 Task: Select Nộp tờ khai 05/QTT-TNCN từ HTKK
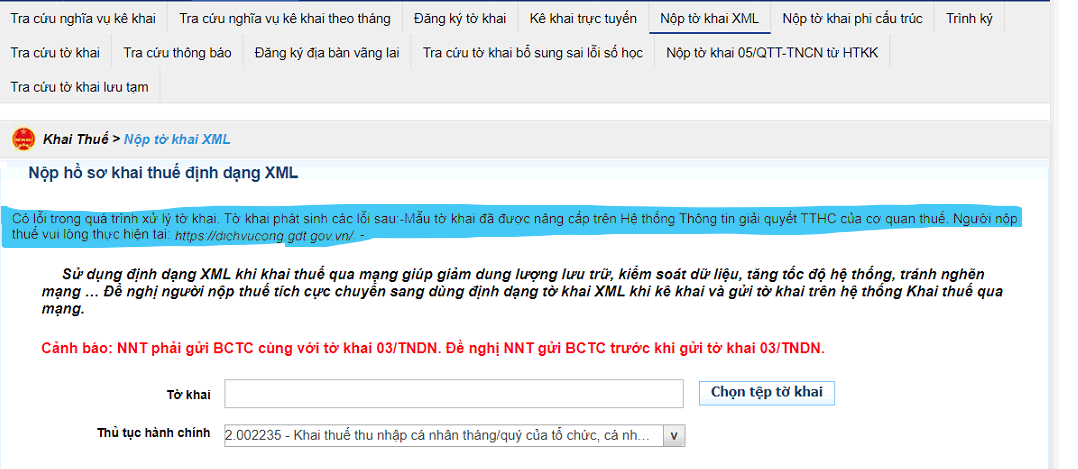(x=771, y=52)
